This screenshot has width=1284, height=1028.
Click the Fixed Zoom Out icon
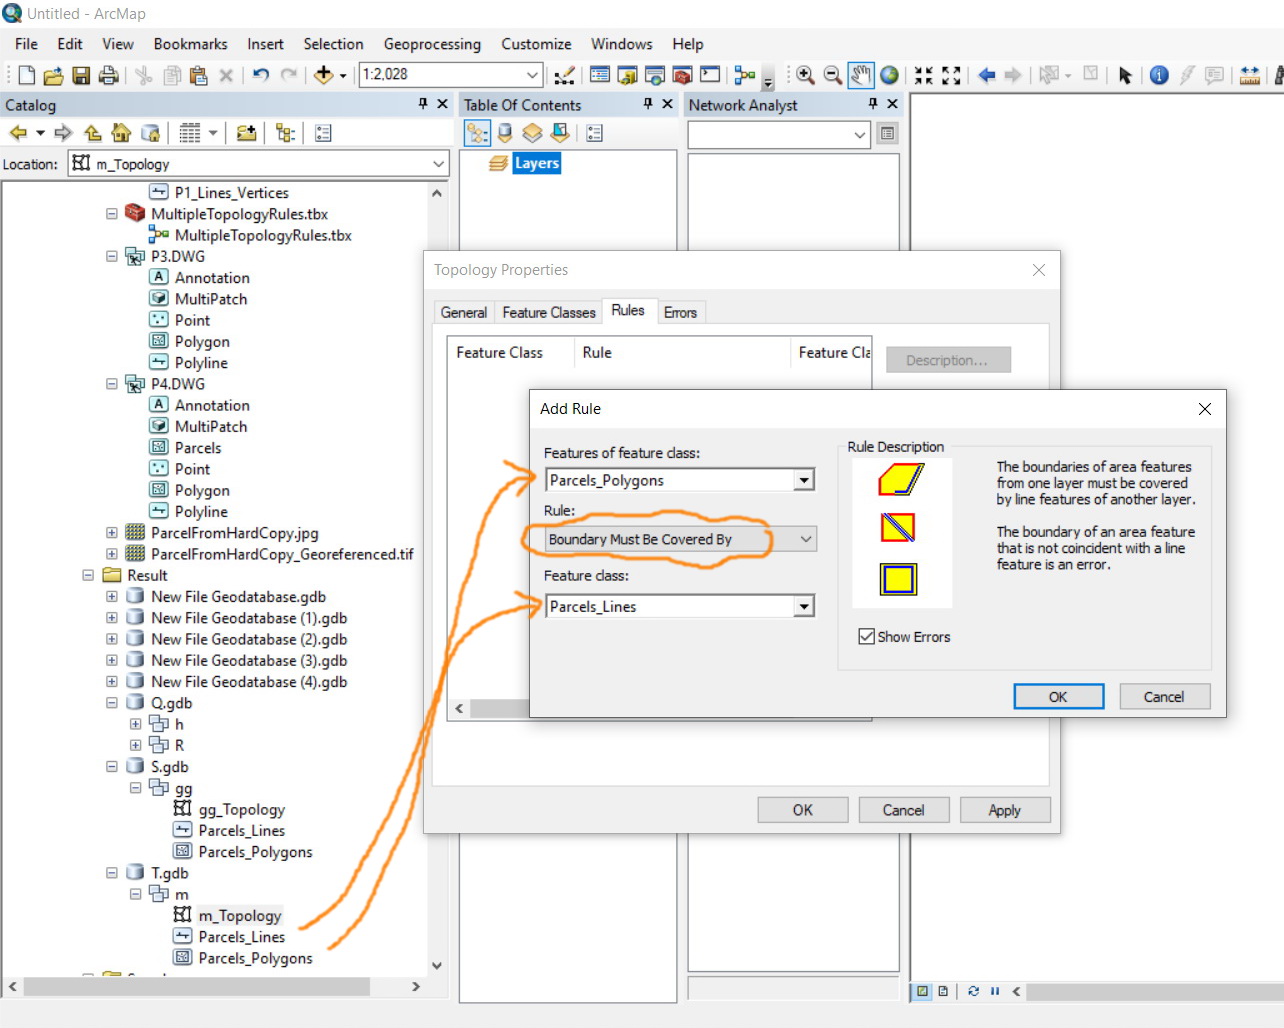click(x=951, y=75)
